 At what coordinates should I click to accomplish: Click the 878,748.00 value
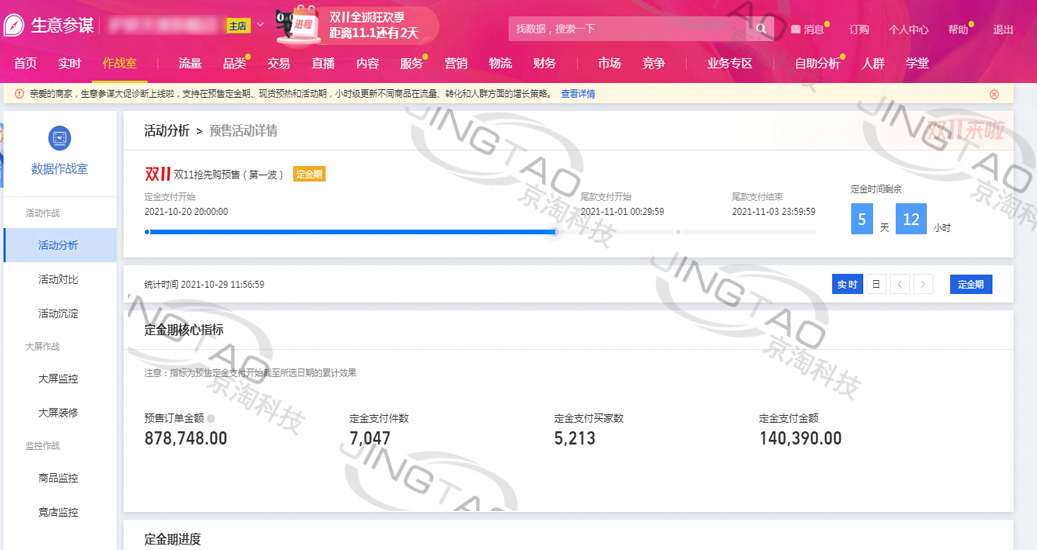coord(186,438)
